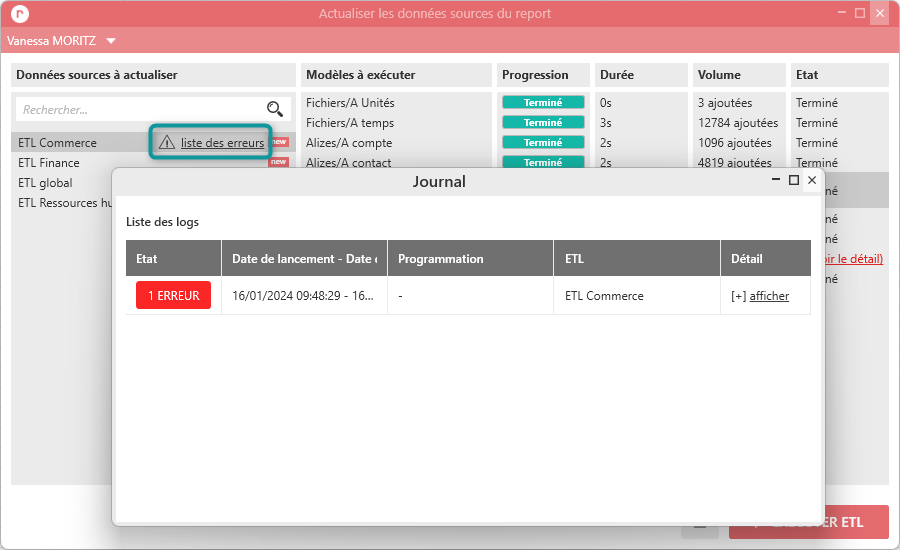Click the warning triangle icon beside ETL Commerce
Screen dimensions: 900x550
click(167, 143)
